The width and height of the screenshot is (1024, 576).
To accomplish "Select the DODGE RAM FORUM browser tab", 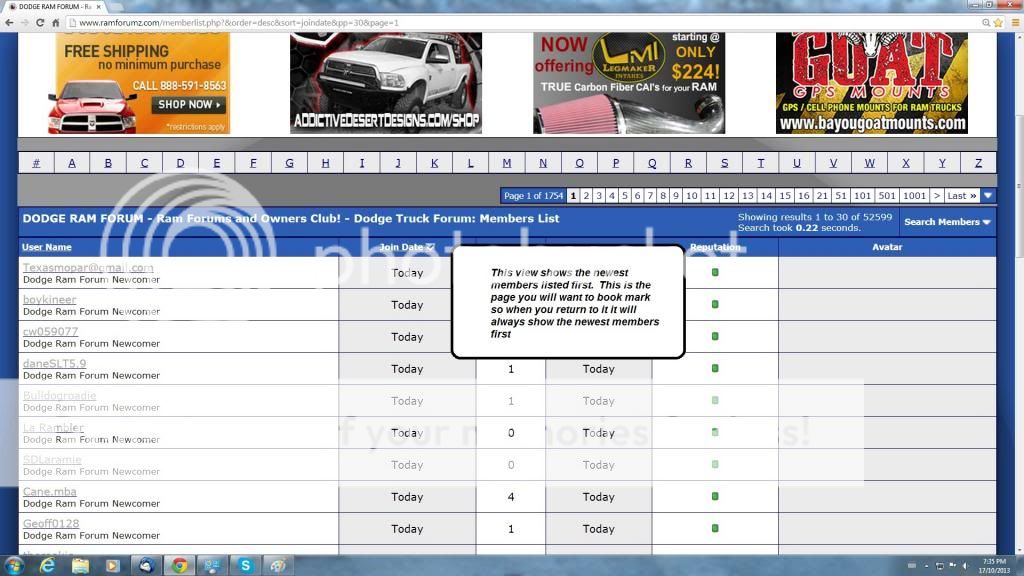I will point(54,7).
